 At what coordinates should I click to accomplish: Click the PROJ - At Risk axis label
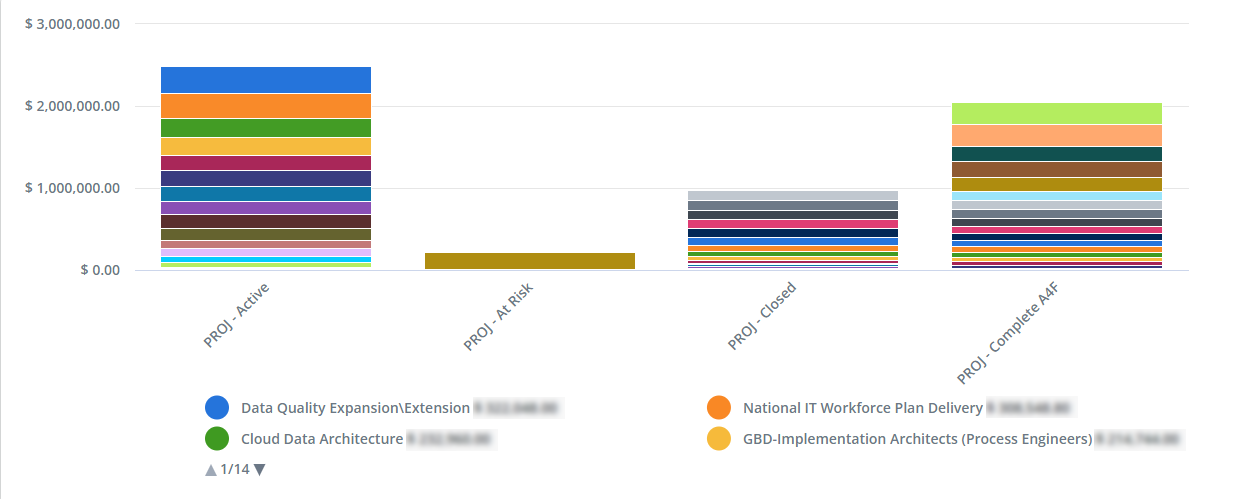pos(497,318)
